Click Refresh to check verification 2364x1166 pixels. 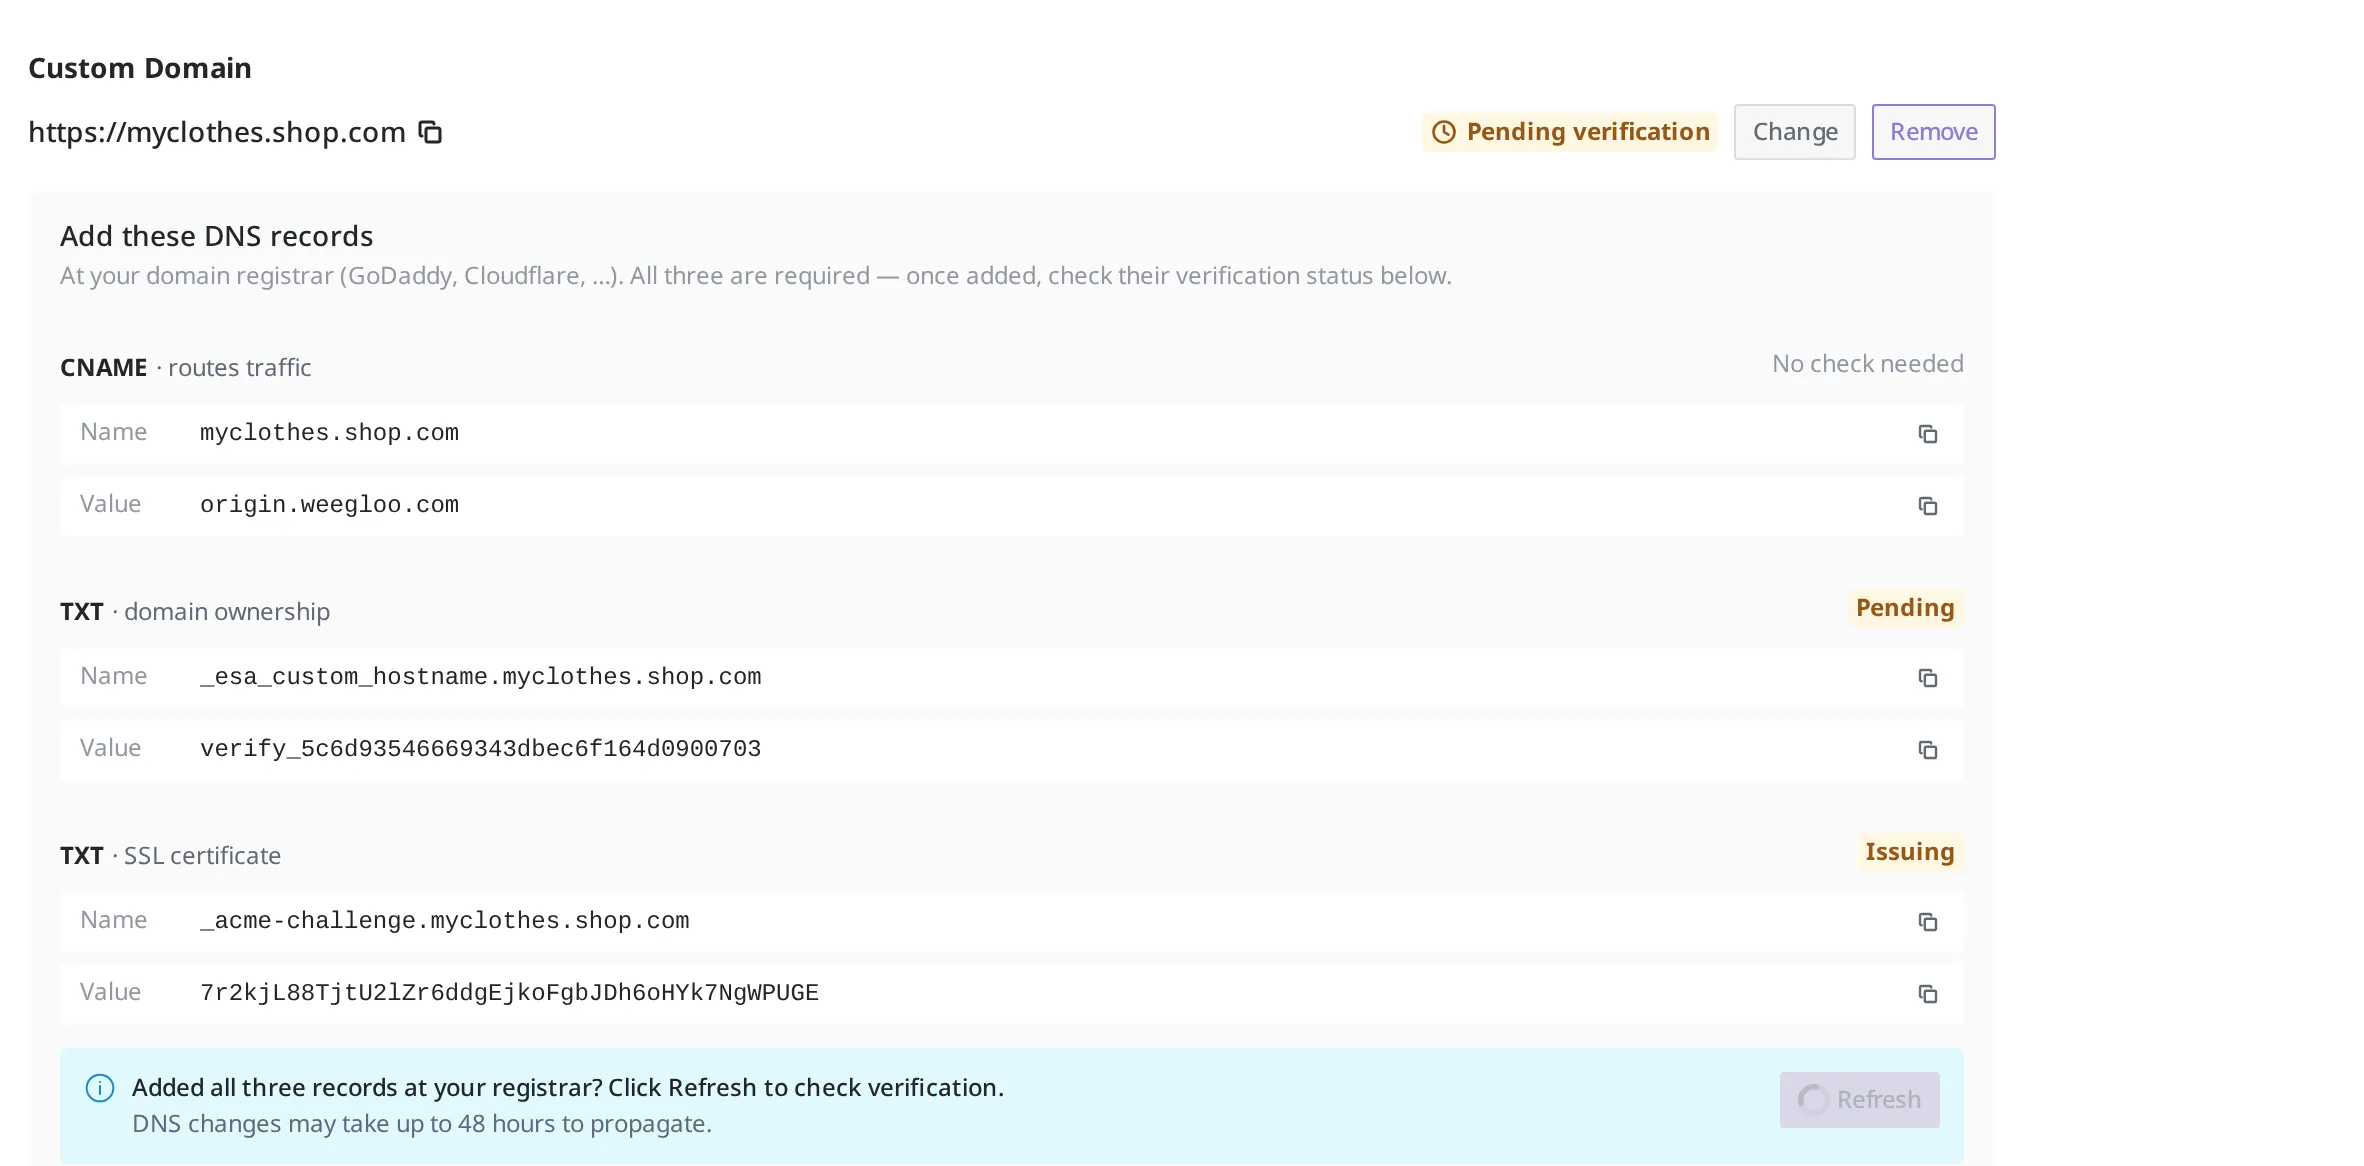pyautogui.click(x=1860, y=1100)
